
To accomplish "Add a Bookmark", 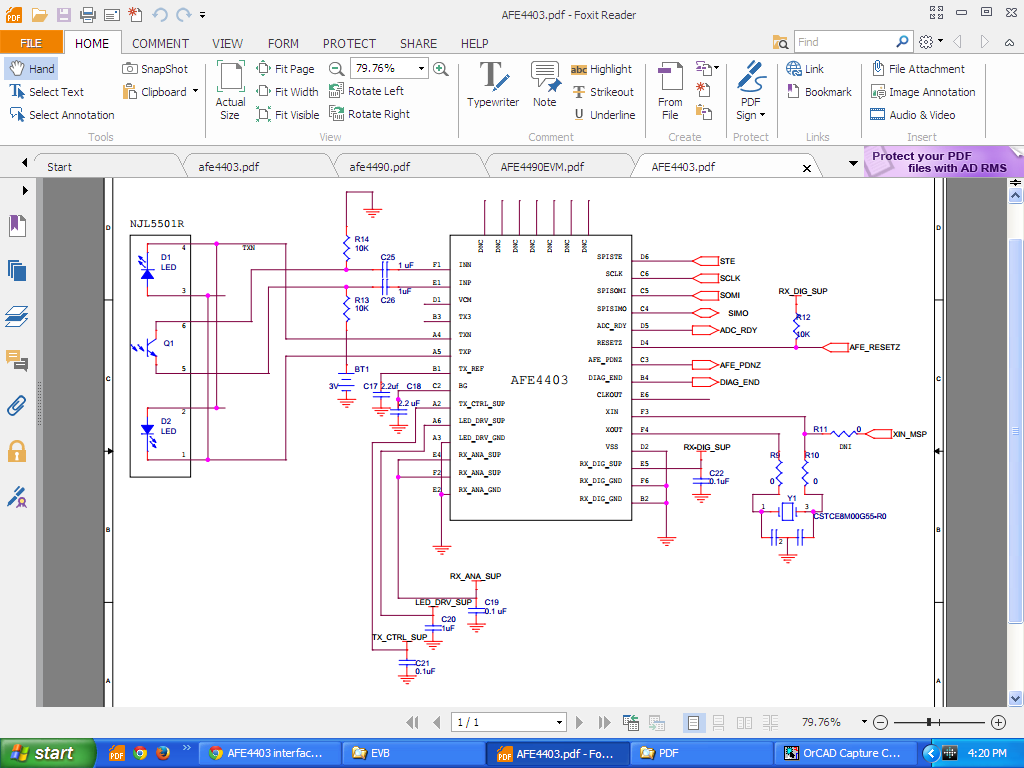I will pyautogui.click(x=819, y=92).
